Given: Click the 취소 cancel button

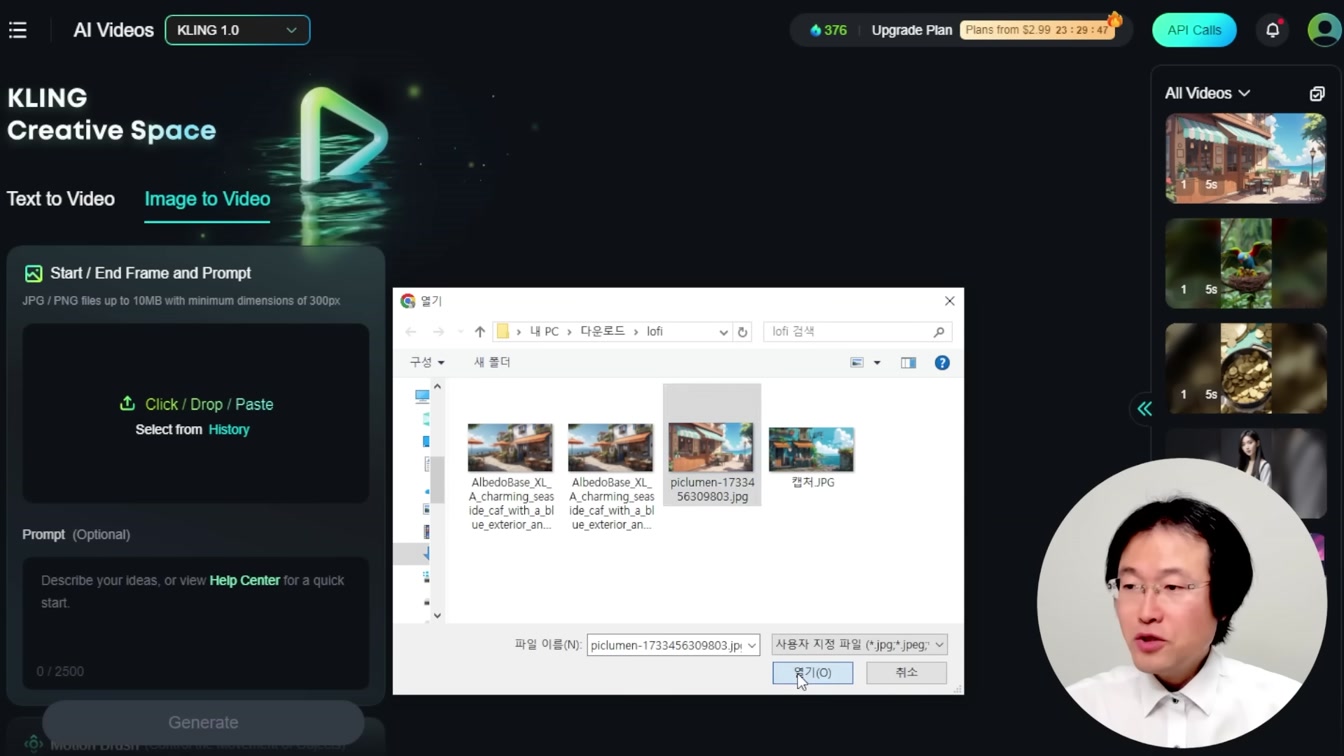Looking at the screenshot, I should (x=906, y=673).
